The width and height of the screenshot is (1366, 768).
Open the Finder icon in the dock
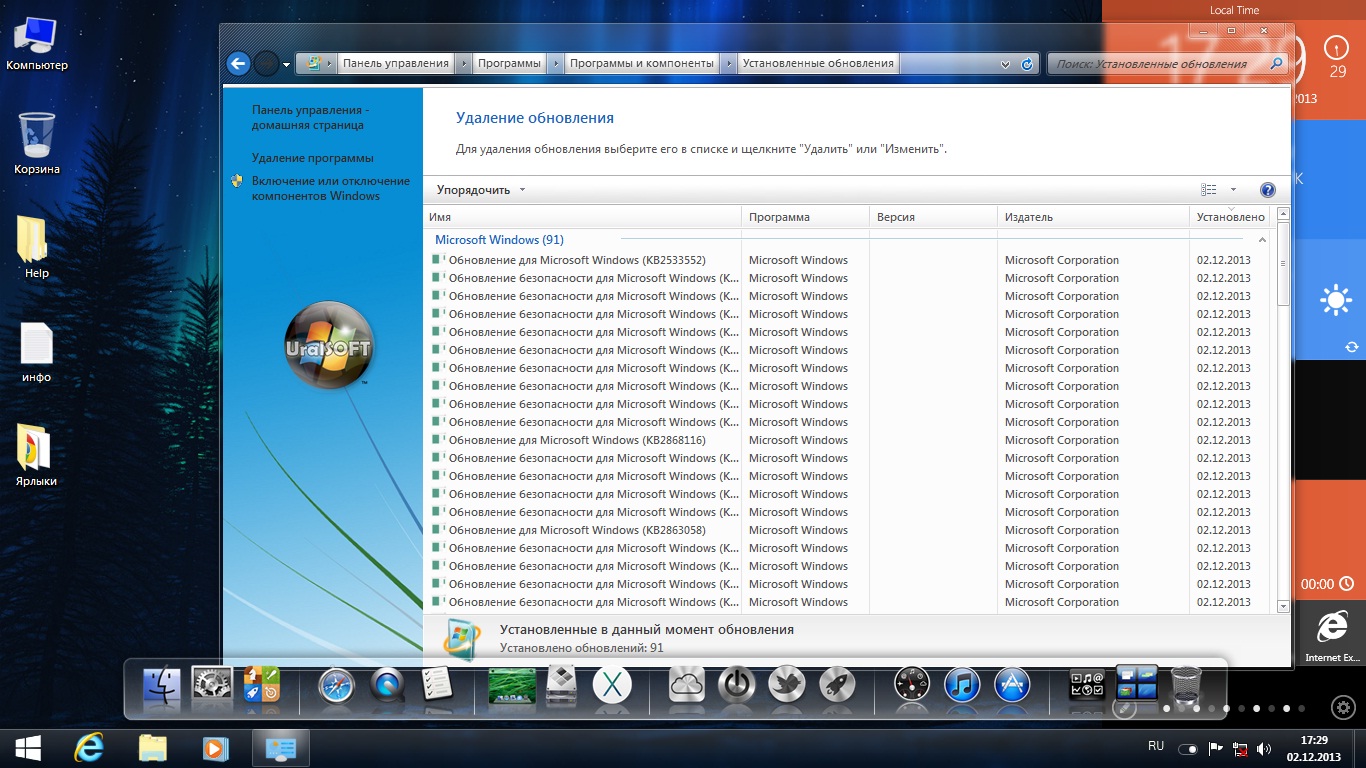click(162, 687)
